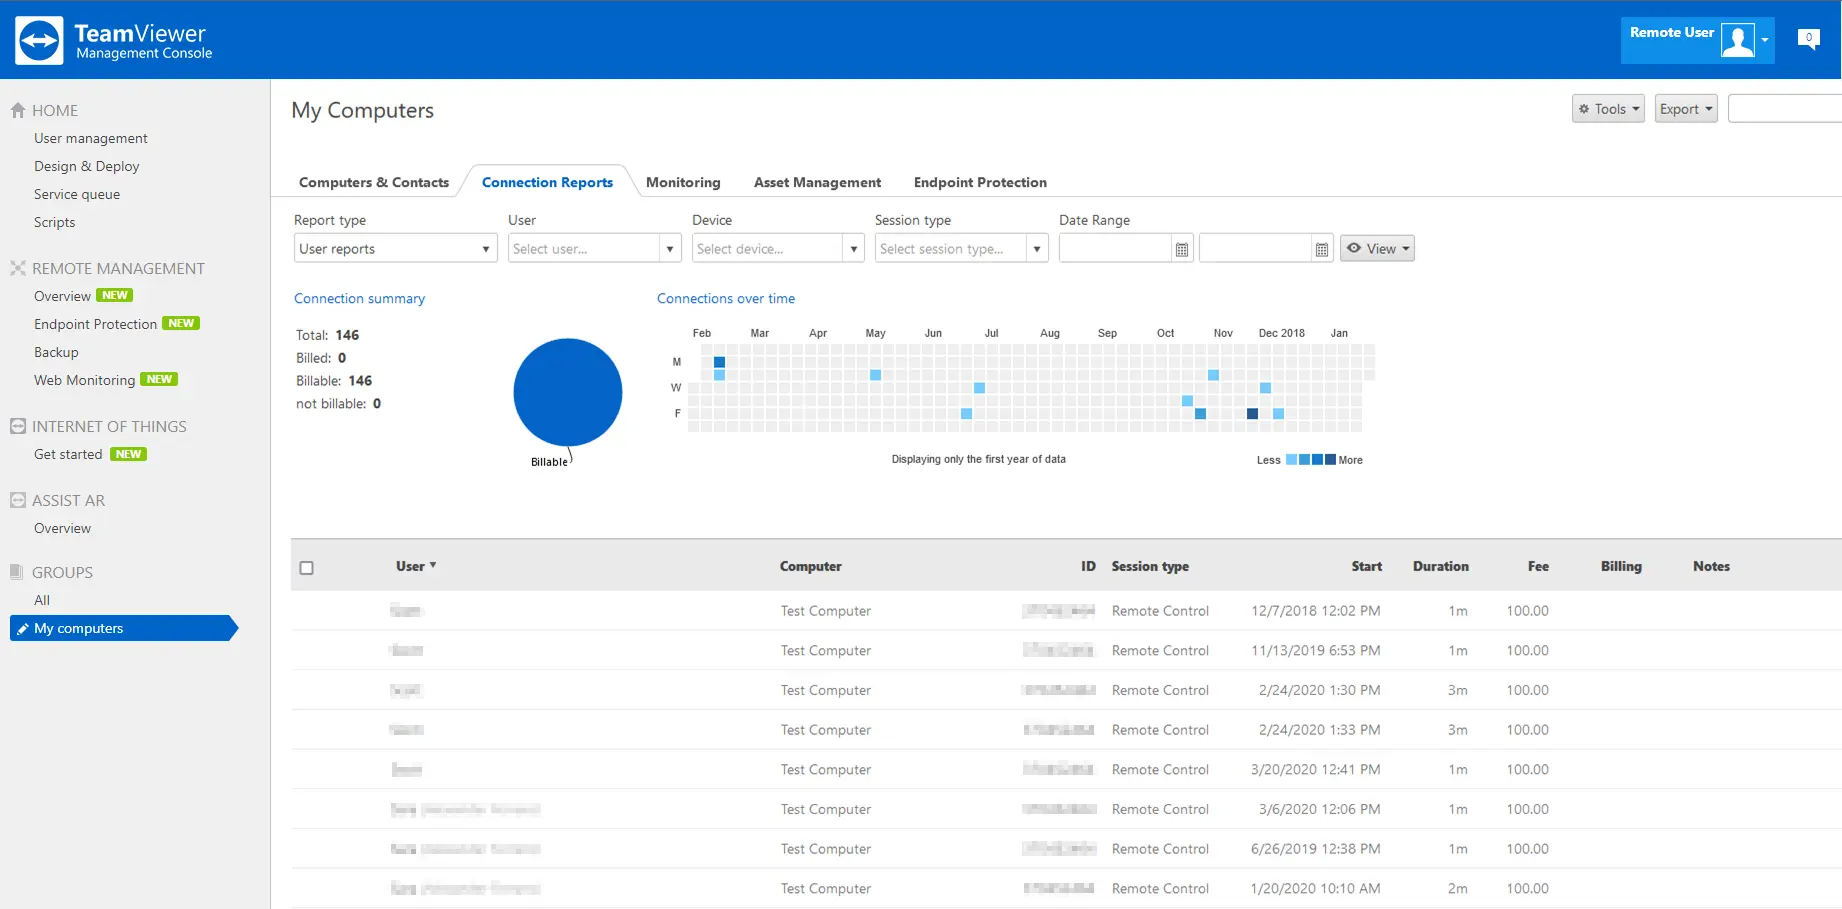This screenshot has width=1842, height=909.
Task: Open the Monitoring tab
Action: 683,182
